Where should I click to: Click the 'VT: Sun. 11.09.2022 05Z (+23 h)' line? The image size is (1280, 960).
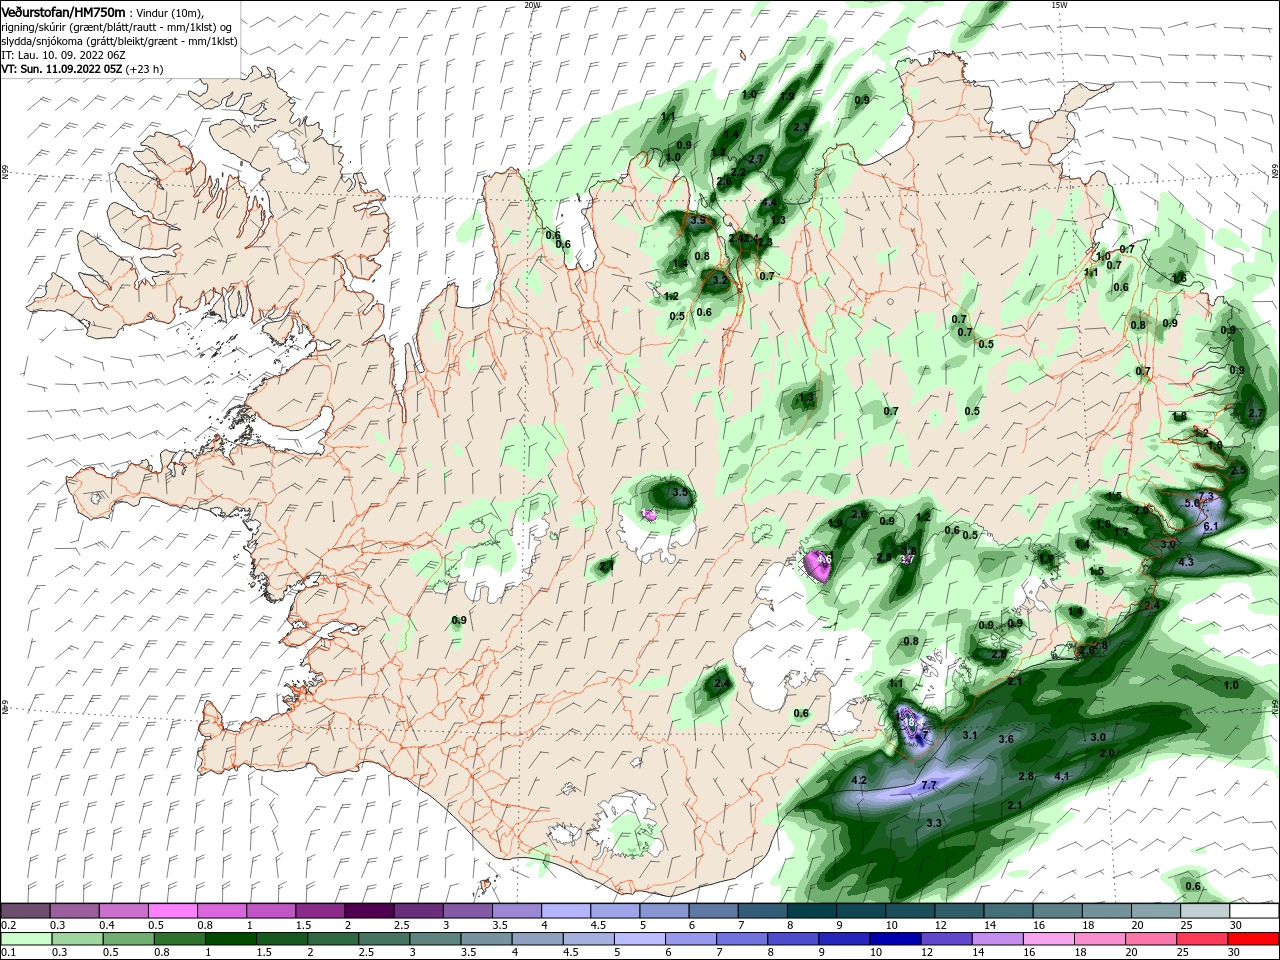[x=82, y=69]
